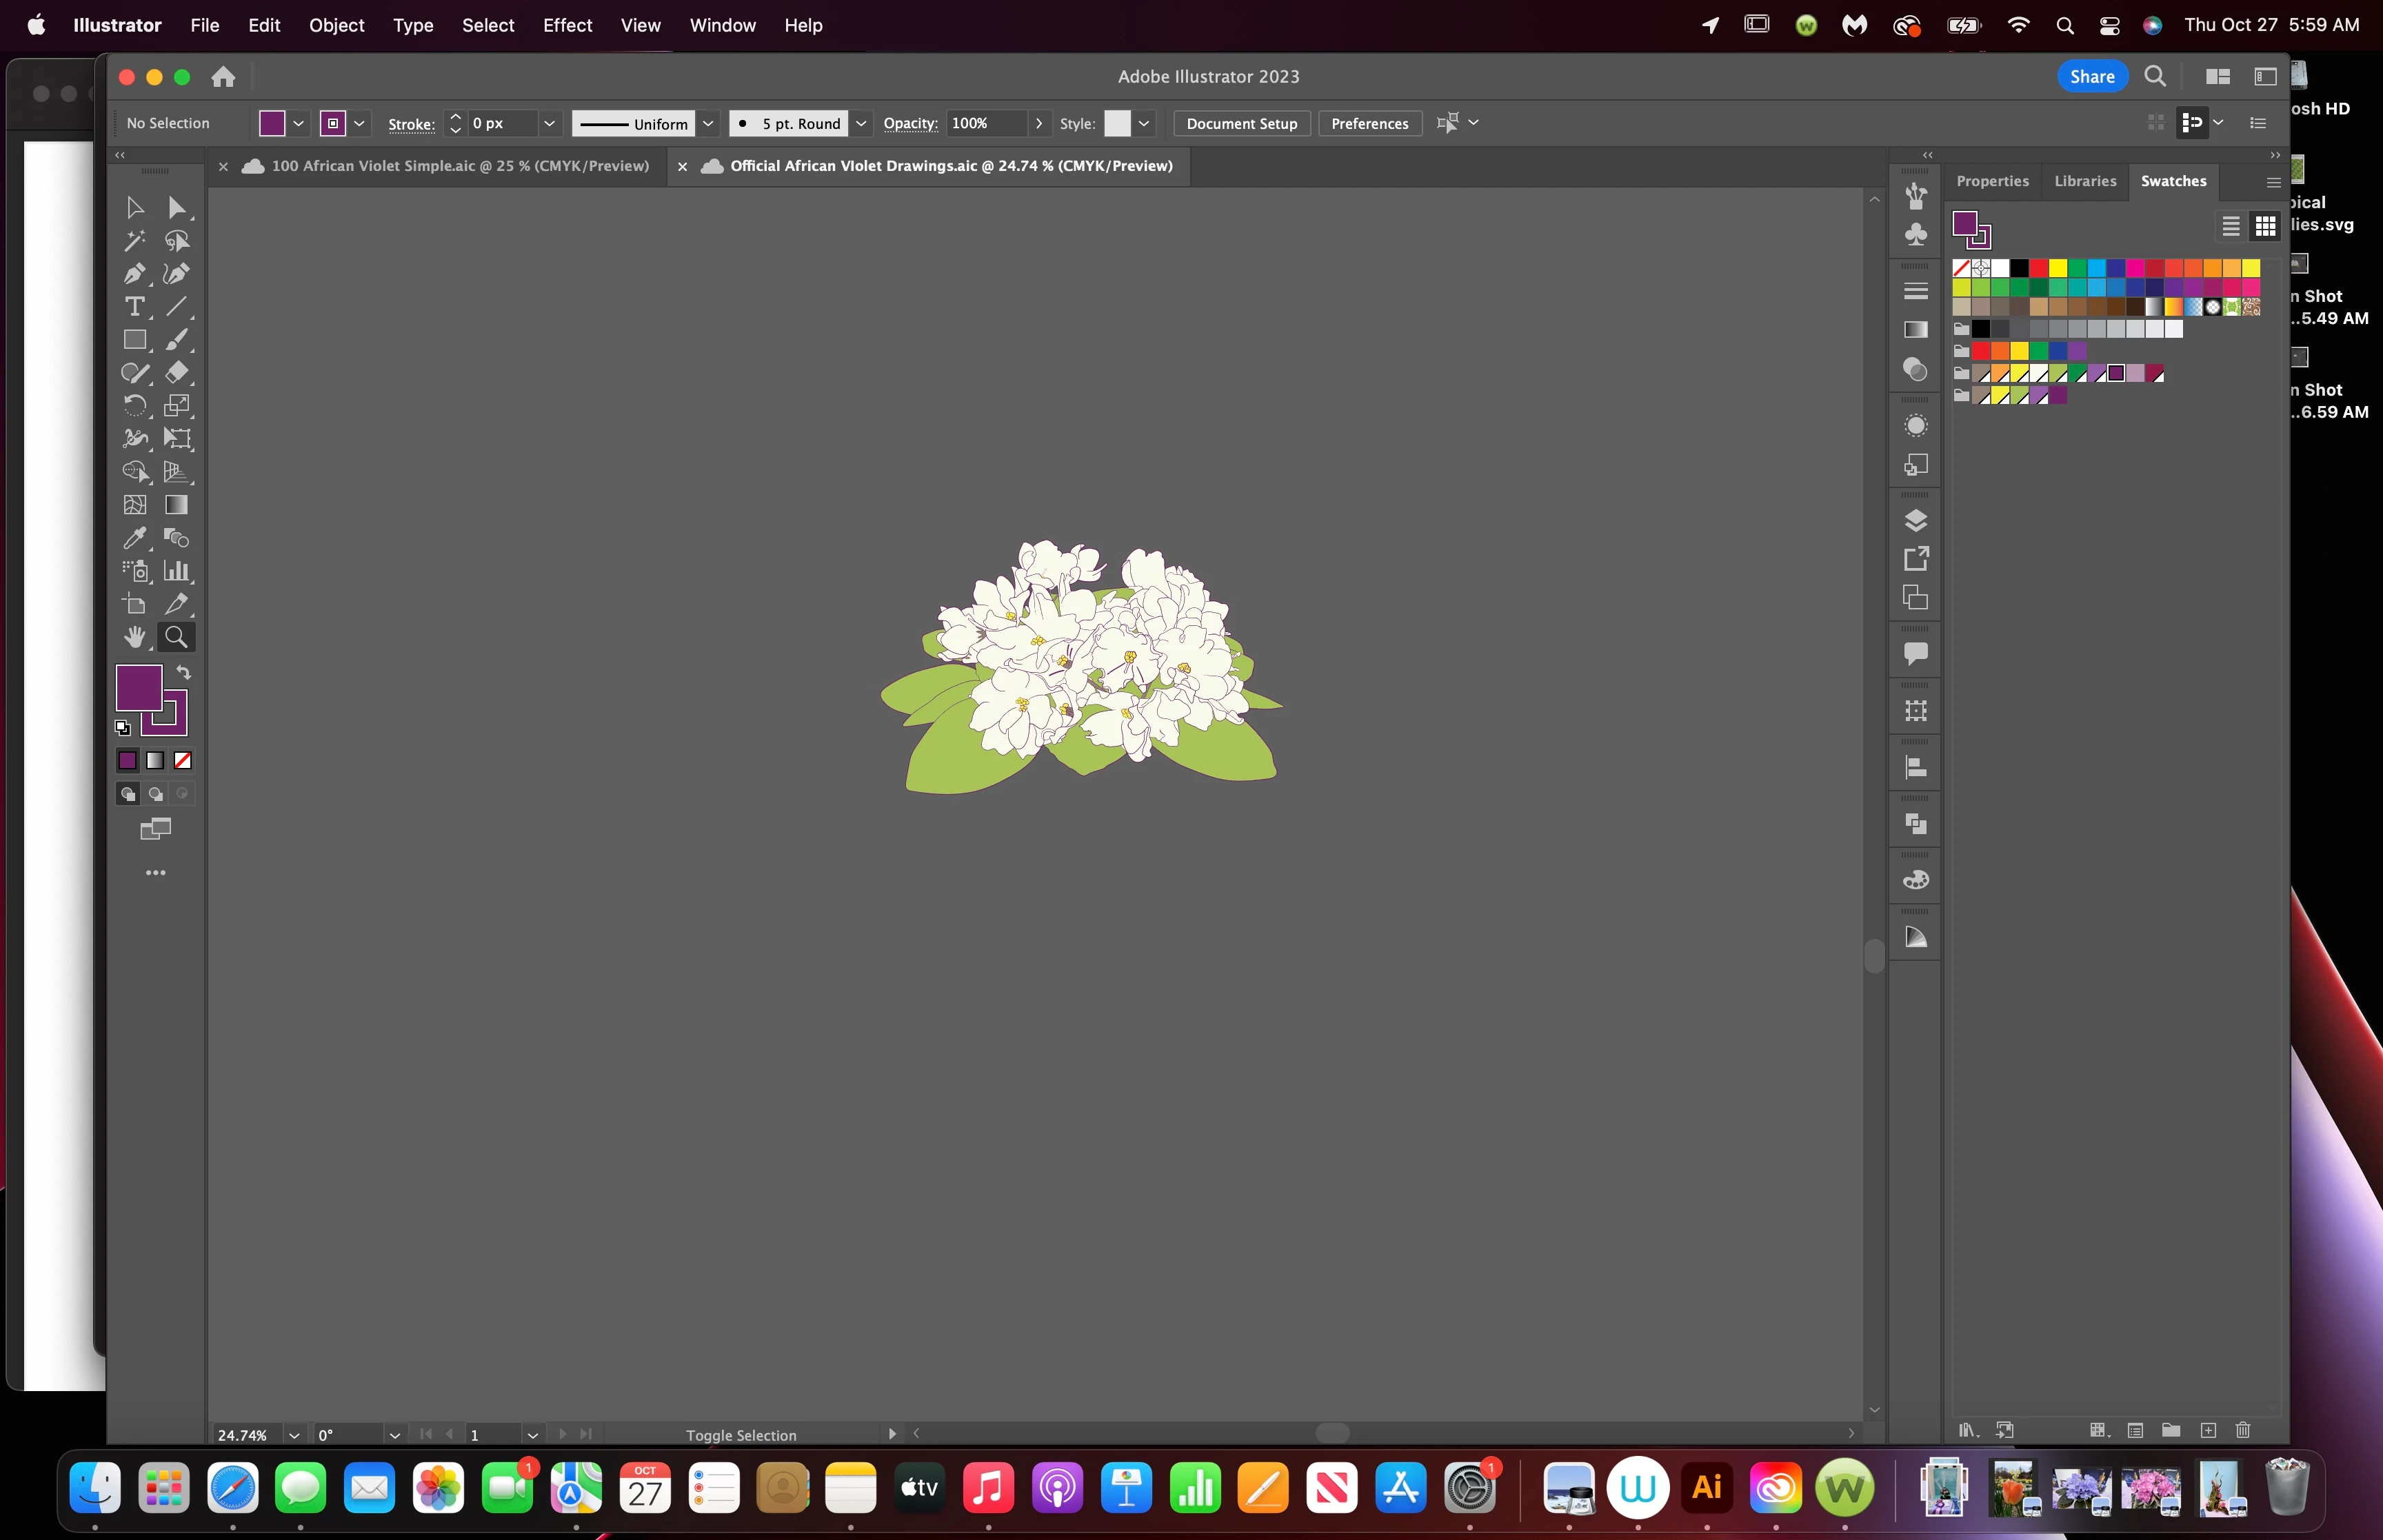Screen dimensions: 2383x1540
Task: Click the Swap Fill and Stroke arrow
Action: point(184,672)
